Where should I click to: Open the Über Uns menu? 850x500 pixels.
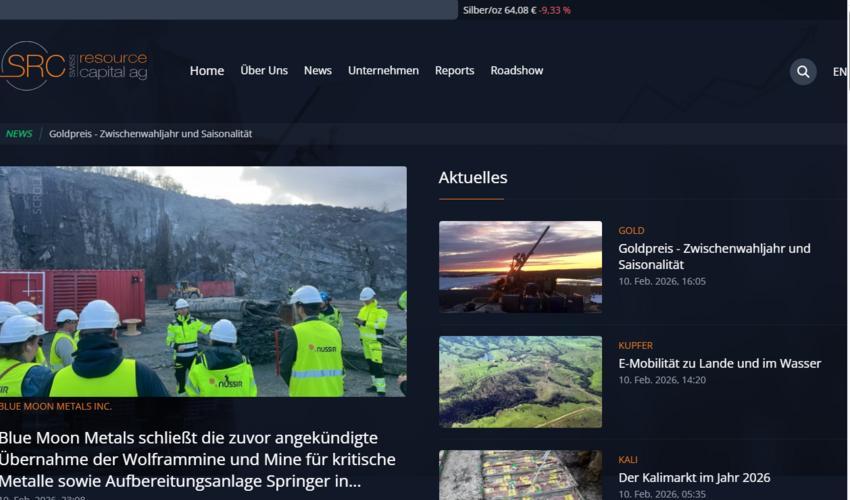pos(264,70)
